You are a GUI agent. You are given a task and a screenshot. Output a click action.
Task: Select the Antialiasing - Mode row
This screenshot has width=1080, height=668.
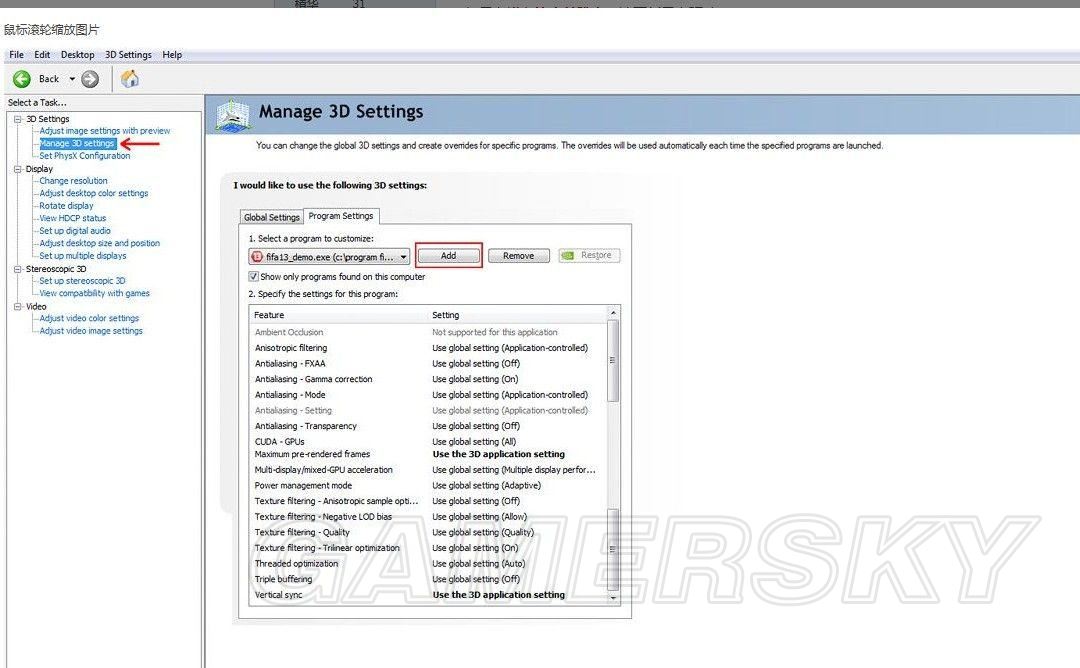428,395
